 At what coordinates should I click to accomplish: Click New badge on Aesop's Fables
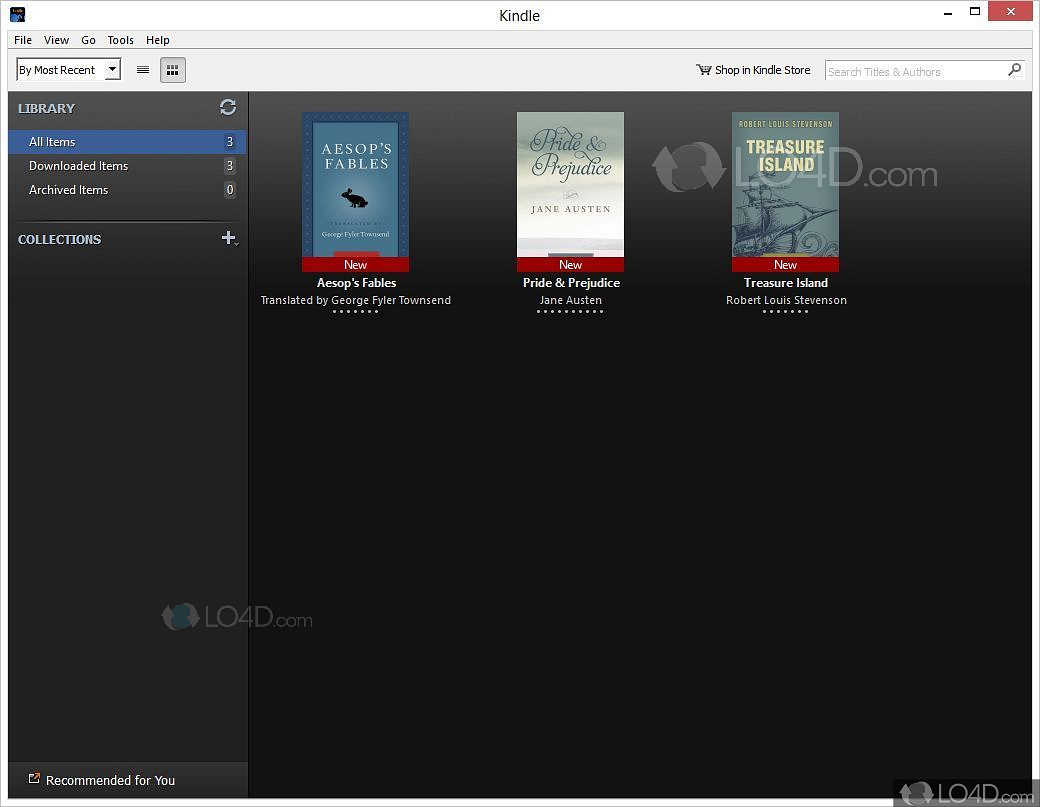point(356,265)
